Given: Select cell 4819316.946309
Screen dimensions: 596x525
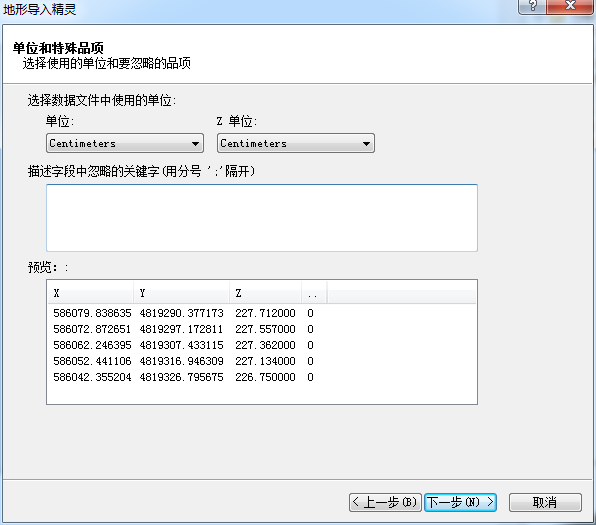Looking at the screenshot, I should pyautogui.click(x=182, y=361).
